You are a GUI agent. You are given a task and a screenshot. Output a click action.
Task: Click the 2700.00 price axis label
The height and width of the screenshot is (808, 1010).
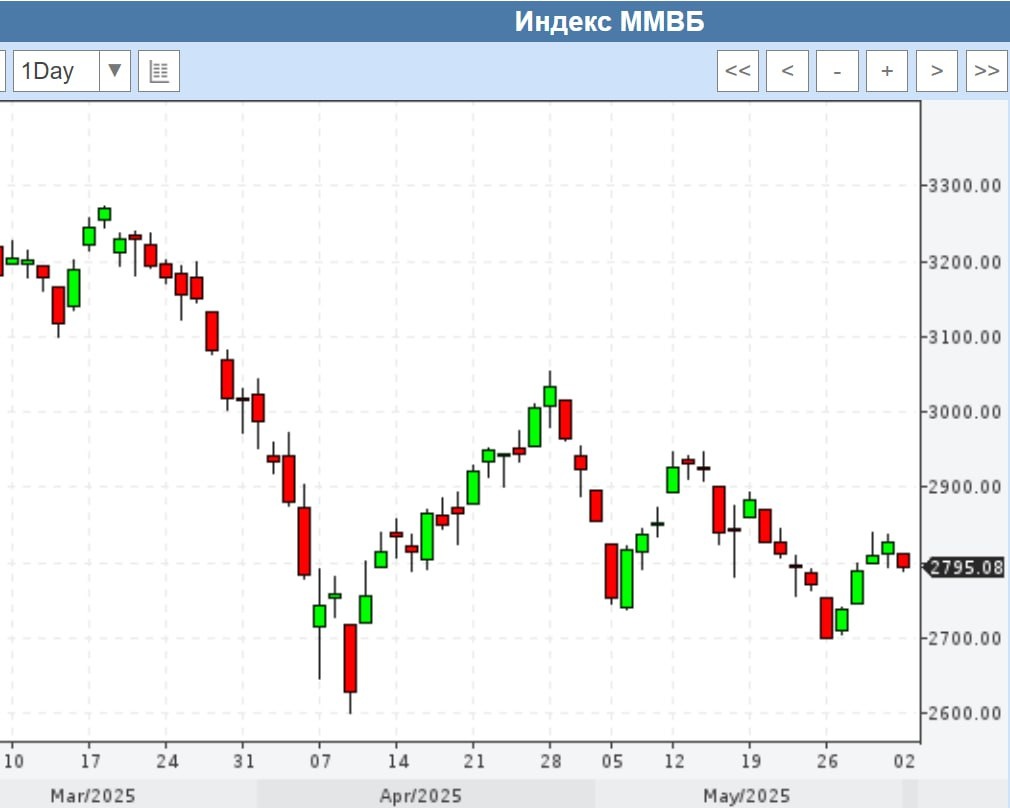964,638
